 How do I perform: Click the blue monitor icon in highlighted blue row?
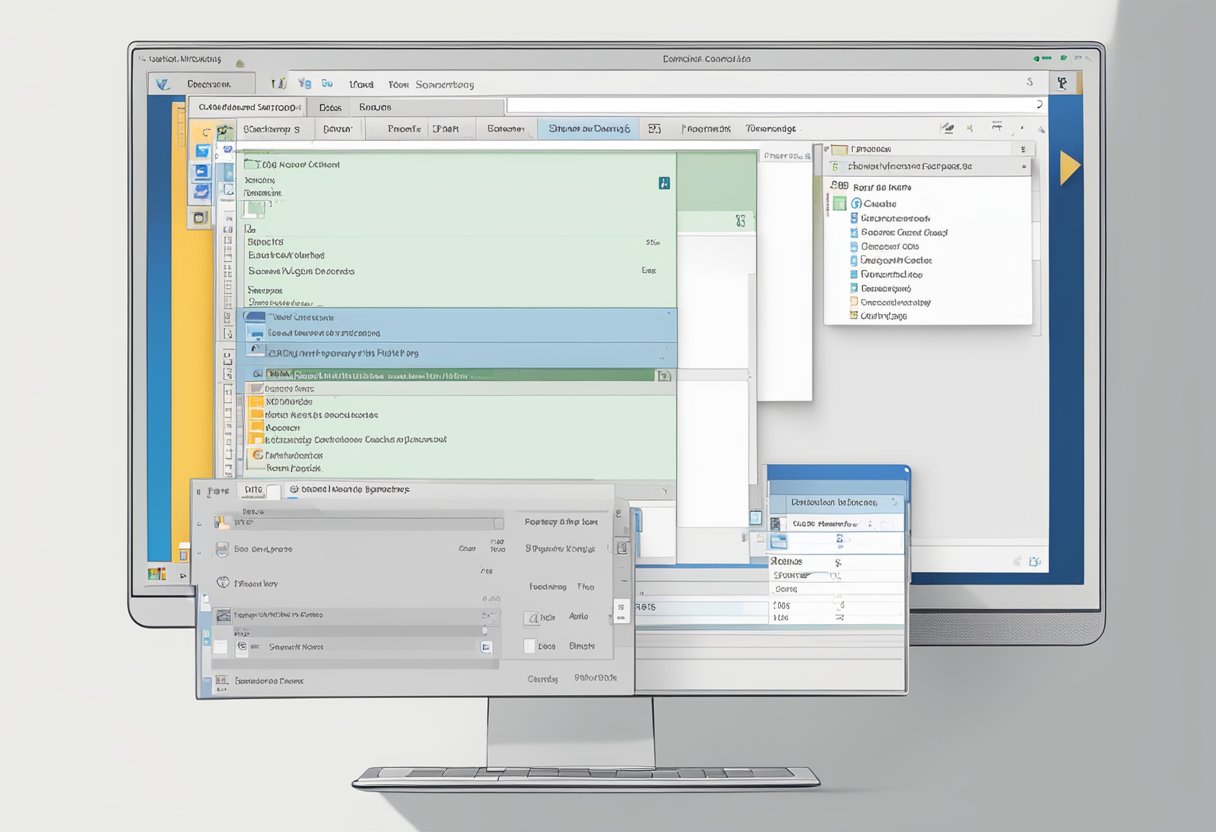257,333
